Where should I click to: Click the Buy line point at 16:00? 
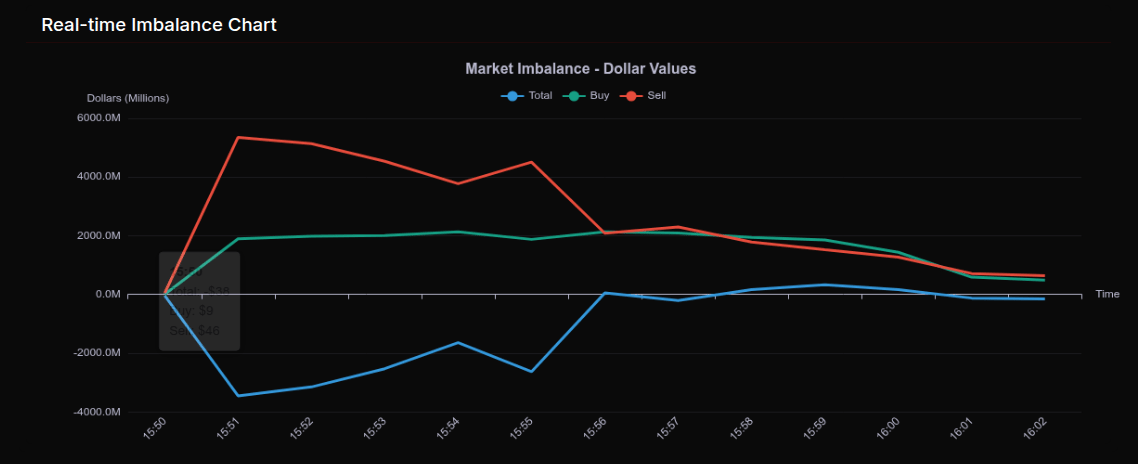tap(898, 252)
